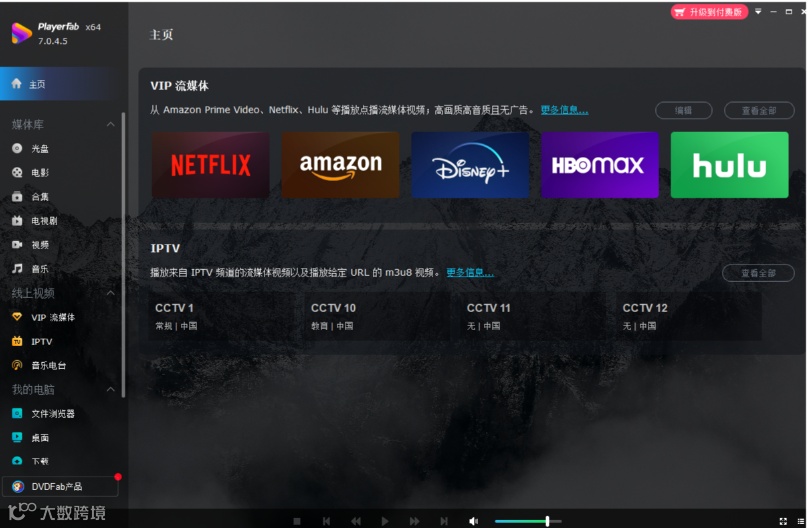Select the CCTV 10 channel
The image size is (809, 528).
click(379, 316)
